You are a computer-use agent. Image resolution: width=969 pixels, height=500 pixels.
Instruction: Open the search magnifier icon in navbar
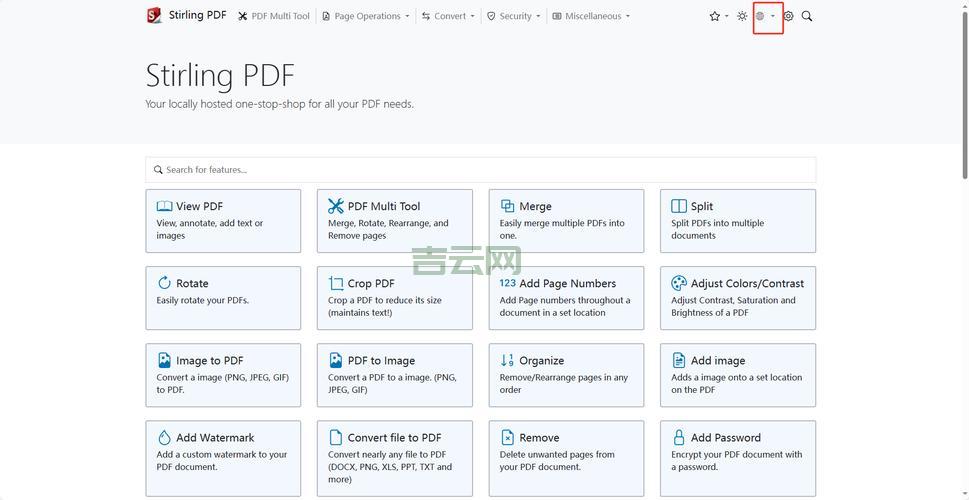point(807,16)
